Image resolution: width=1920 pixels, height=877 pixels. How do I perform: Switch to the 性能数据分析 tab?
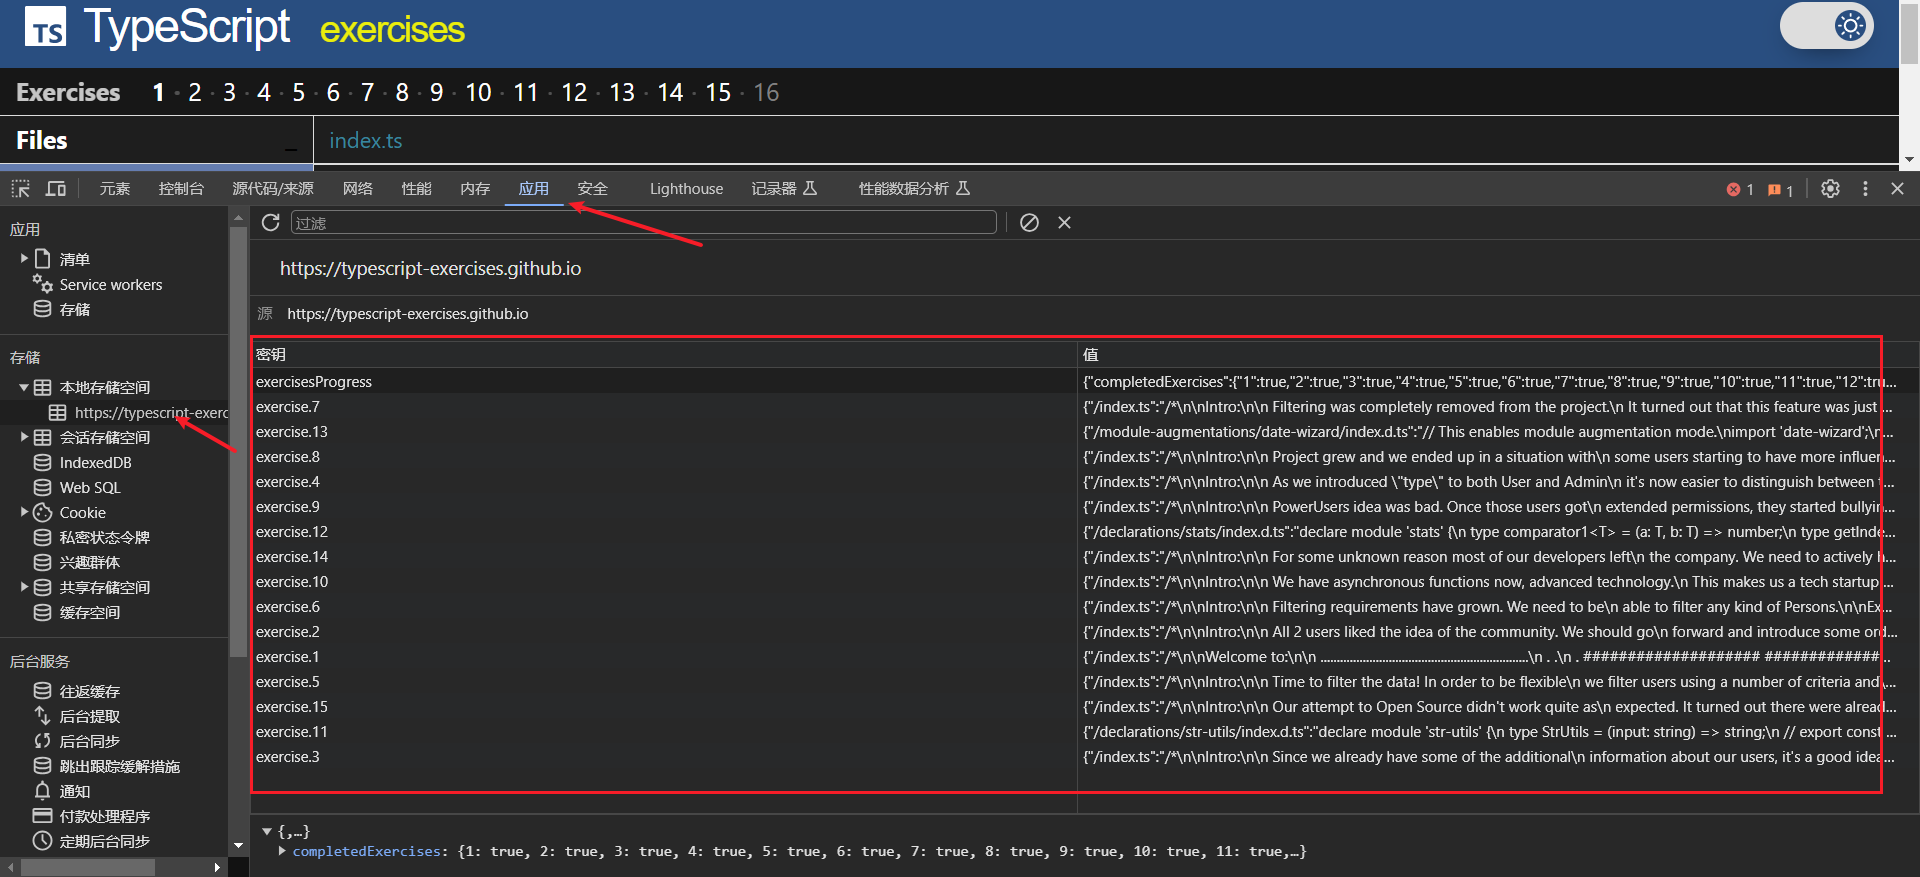(914, 189)
